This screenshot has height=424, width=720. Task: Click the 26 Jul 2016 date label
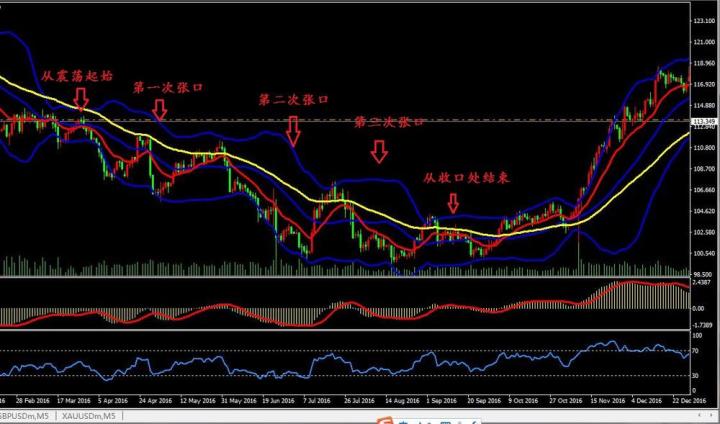pyautogui.click(x=360, y=401)
